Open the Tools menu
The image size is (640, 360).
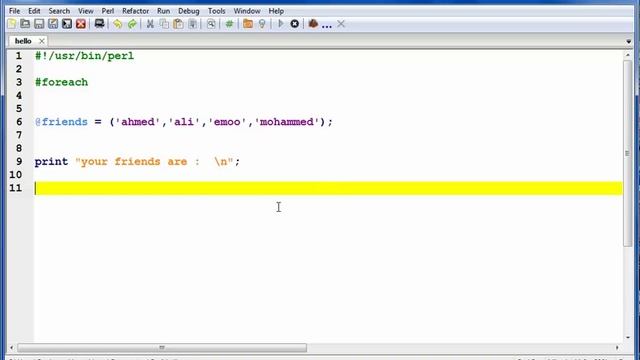tap(216, 11)
